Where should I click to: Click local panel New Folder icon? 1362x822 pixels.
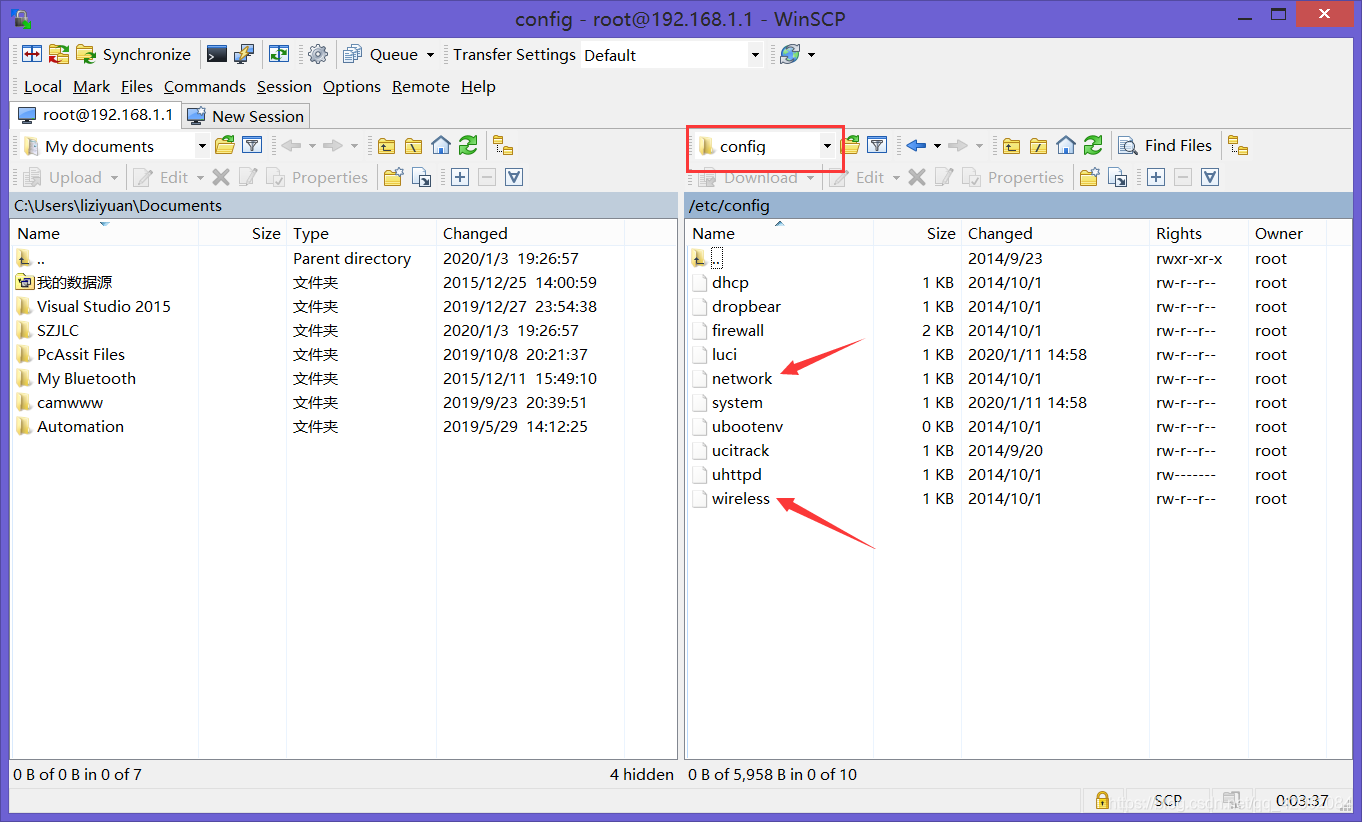click(394, 177)
